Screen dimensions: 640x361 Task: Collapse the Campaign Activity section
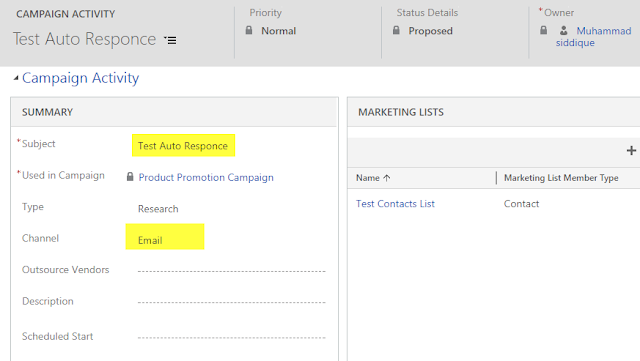(x=16, y=78)
